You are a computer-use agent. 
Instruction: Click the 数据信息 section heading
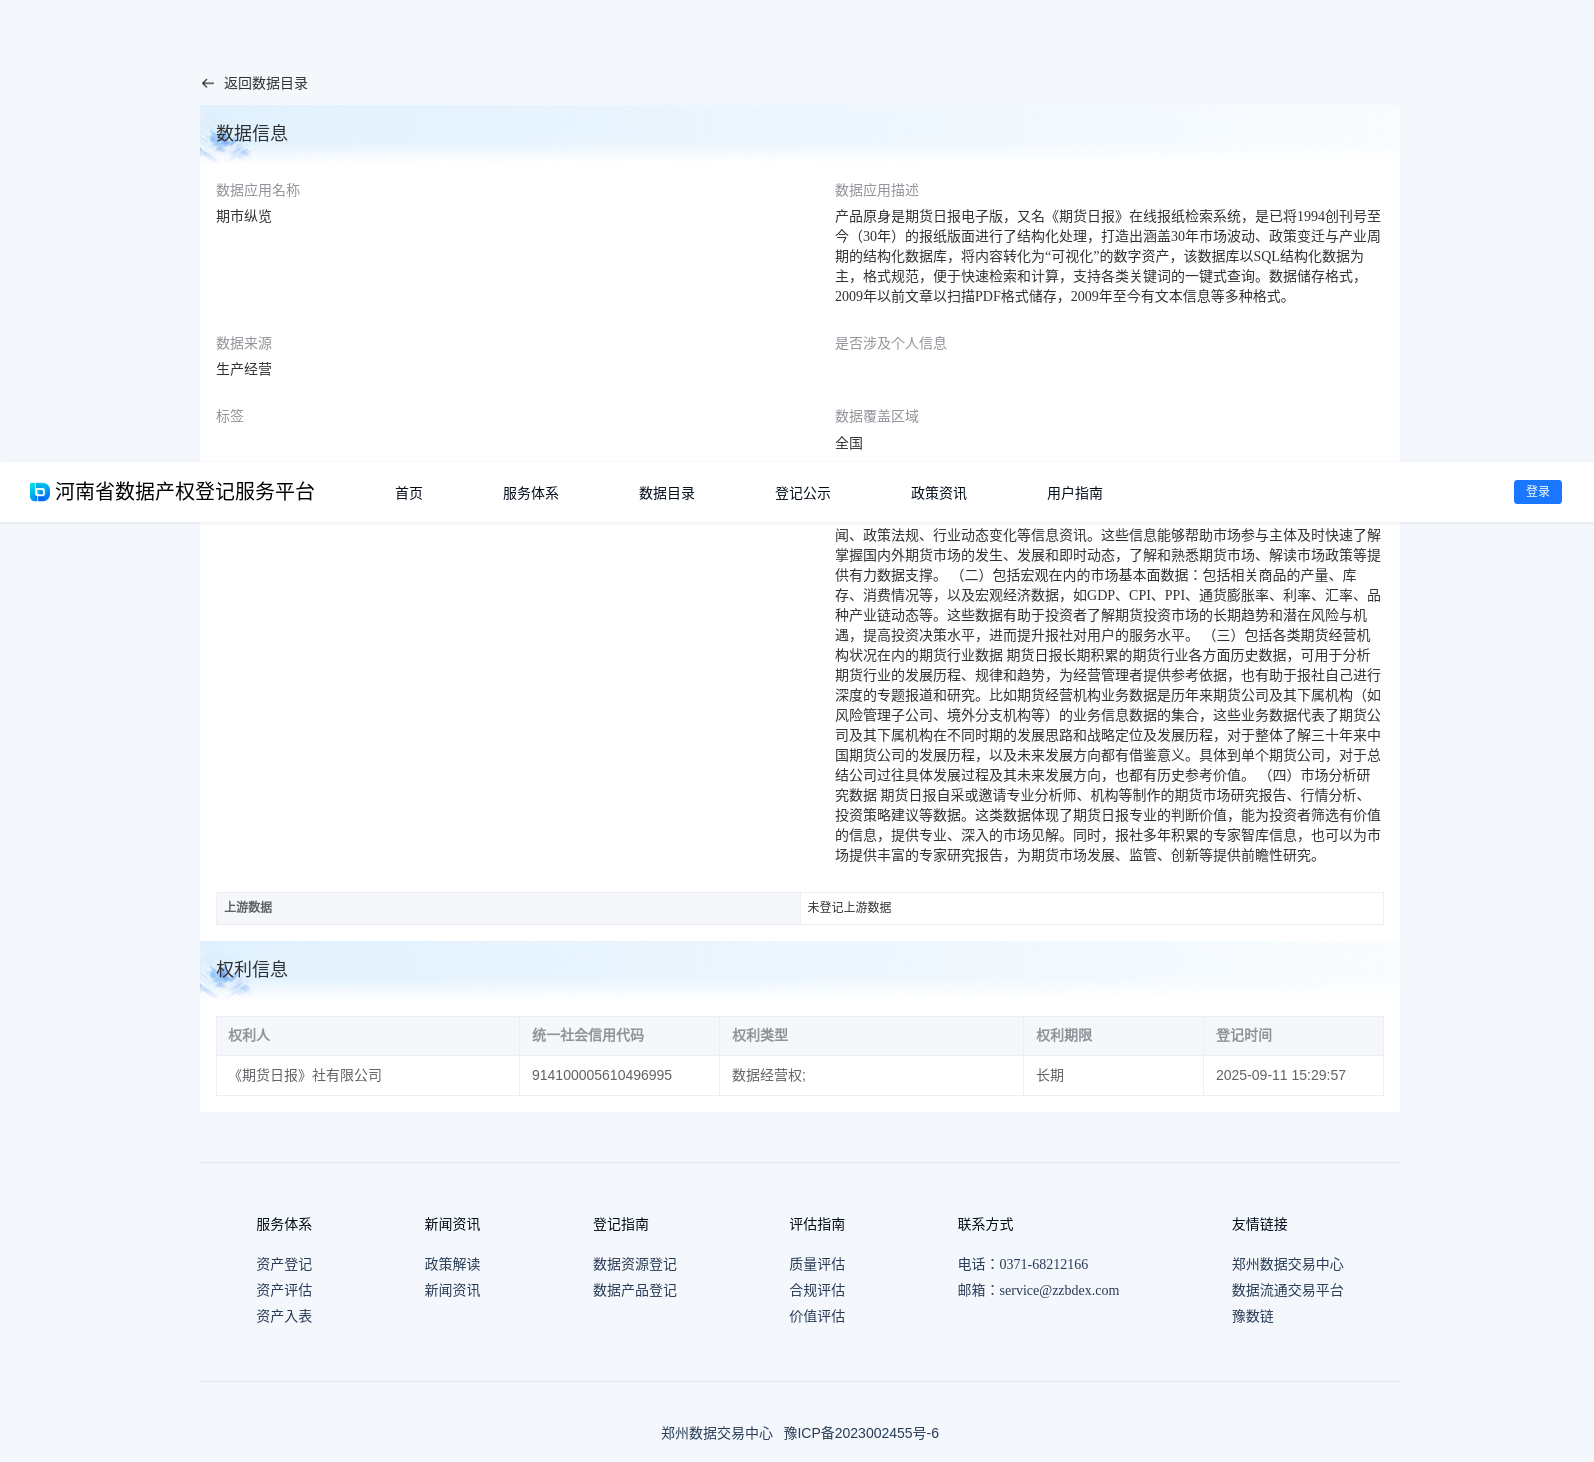tap(252, 133)
